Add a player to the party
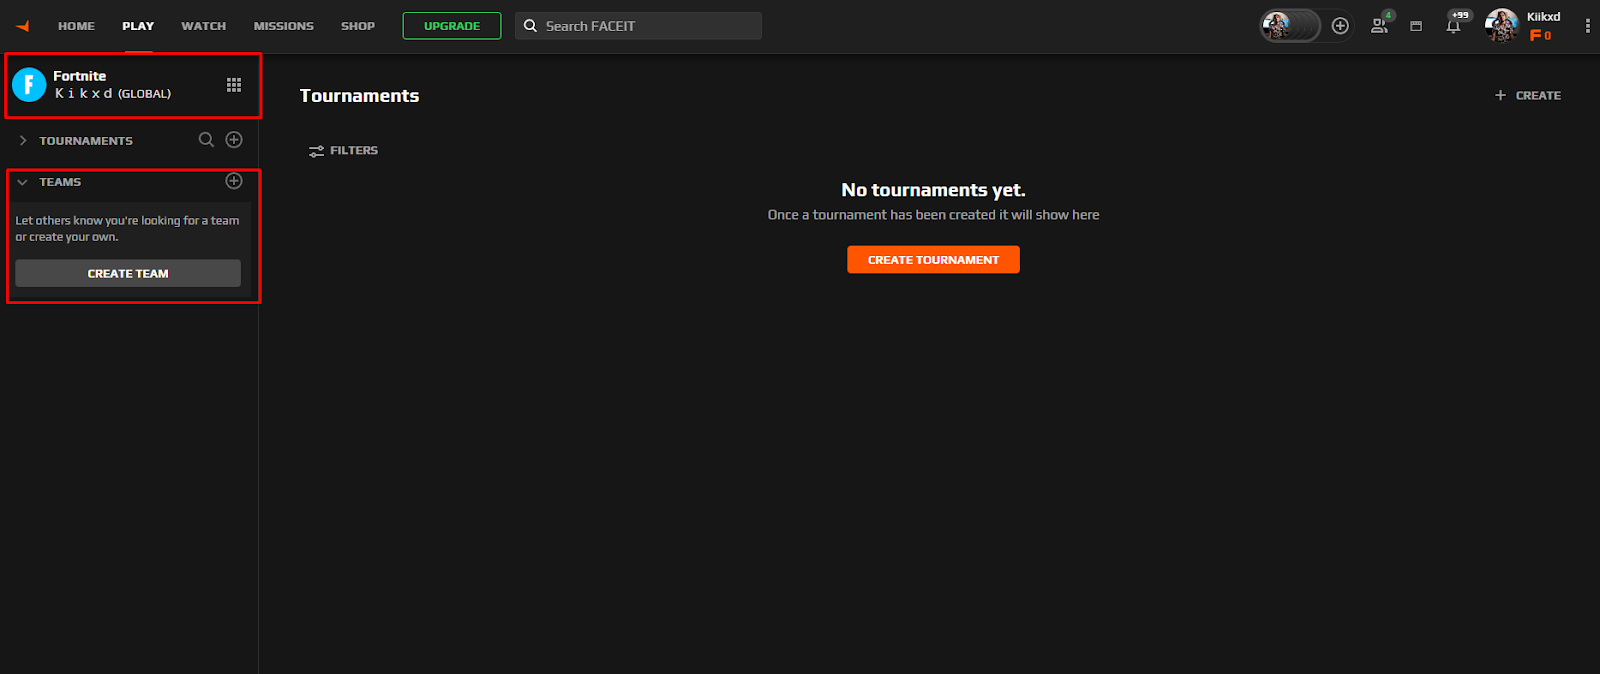 [1340, 26]
